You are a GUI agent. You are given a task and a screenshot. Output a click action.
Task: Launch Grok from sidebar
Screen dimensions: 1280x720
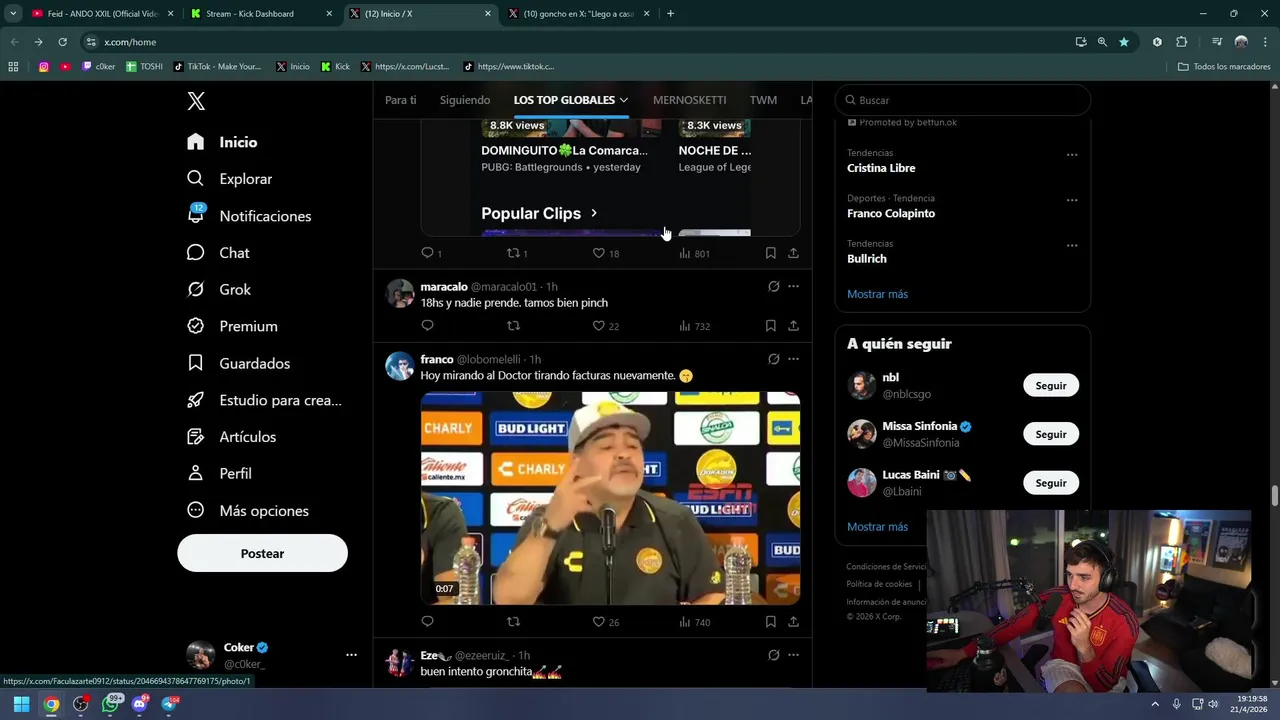coord(219,289)
